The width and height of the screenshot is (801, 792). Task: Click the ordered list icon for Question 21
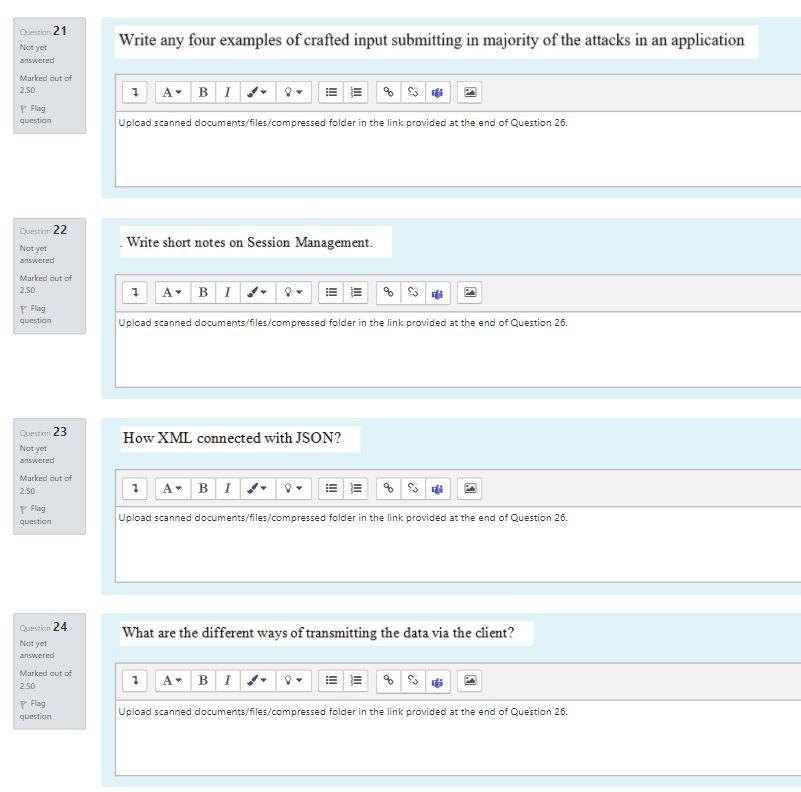tap(356, 92)
